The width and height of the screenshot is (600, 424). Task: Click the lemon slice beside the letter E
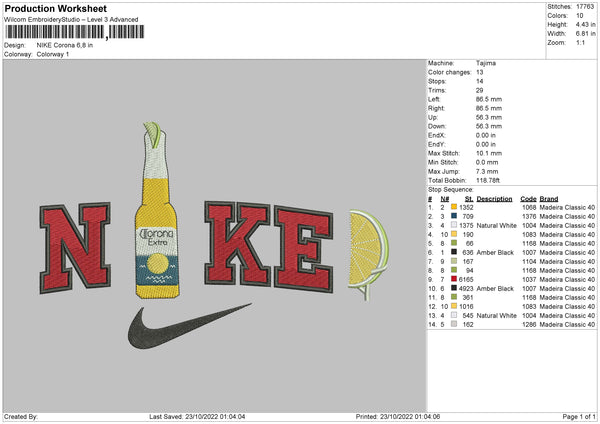368,253
